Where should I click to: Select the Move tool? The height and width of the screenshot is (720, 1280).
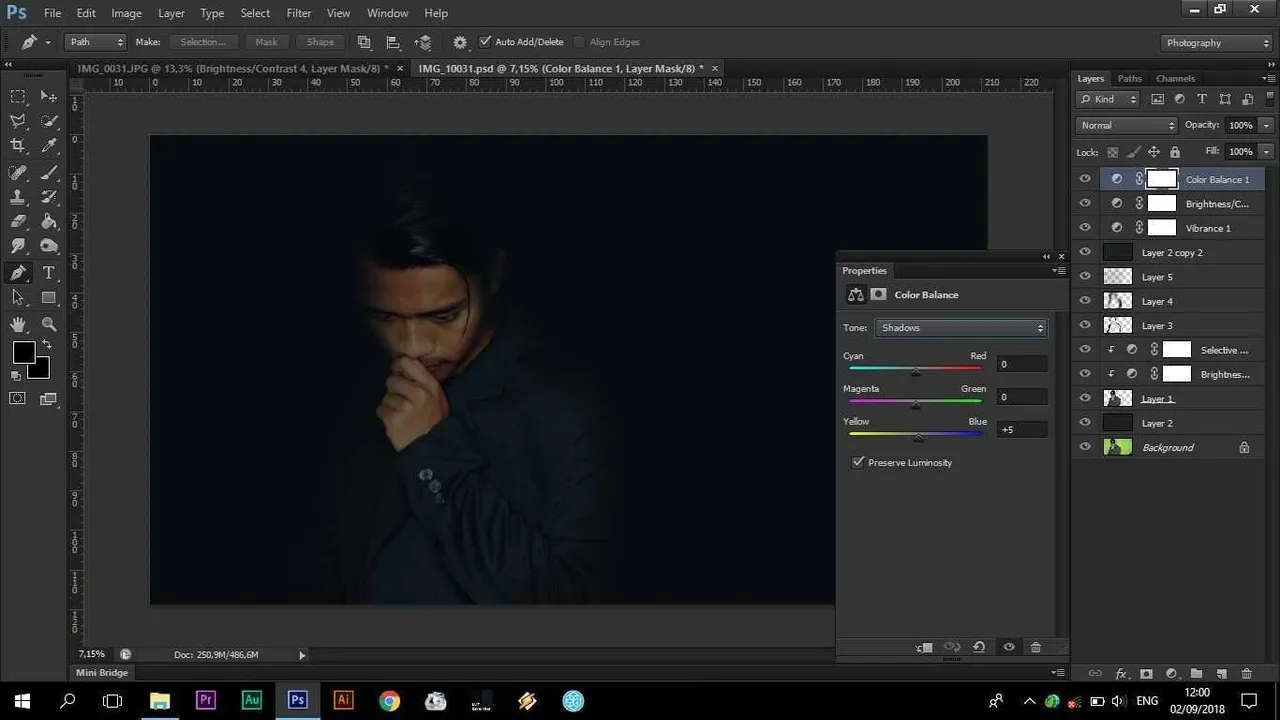click(x=48, y=97)
